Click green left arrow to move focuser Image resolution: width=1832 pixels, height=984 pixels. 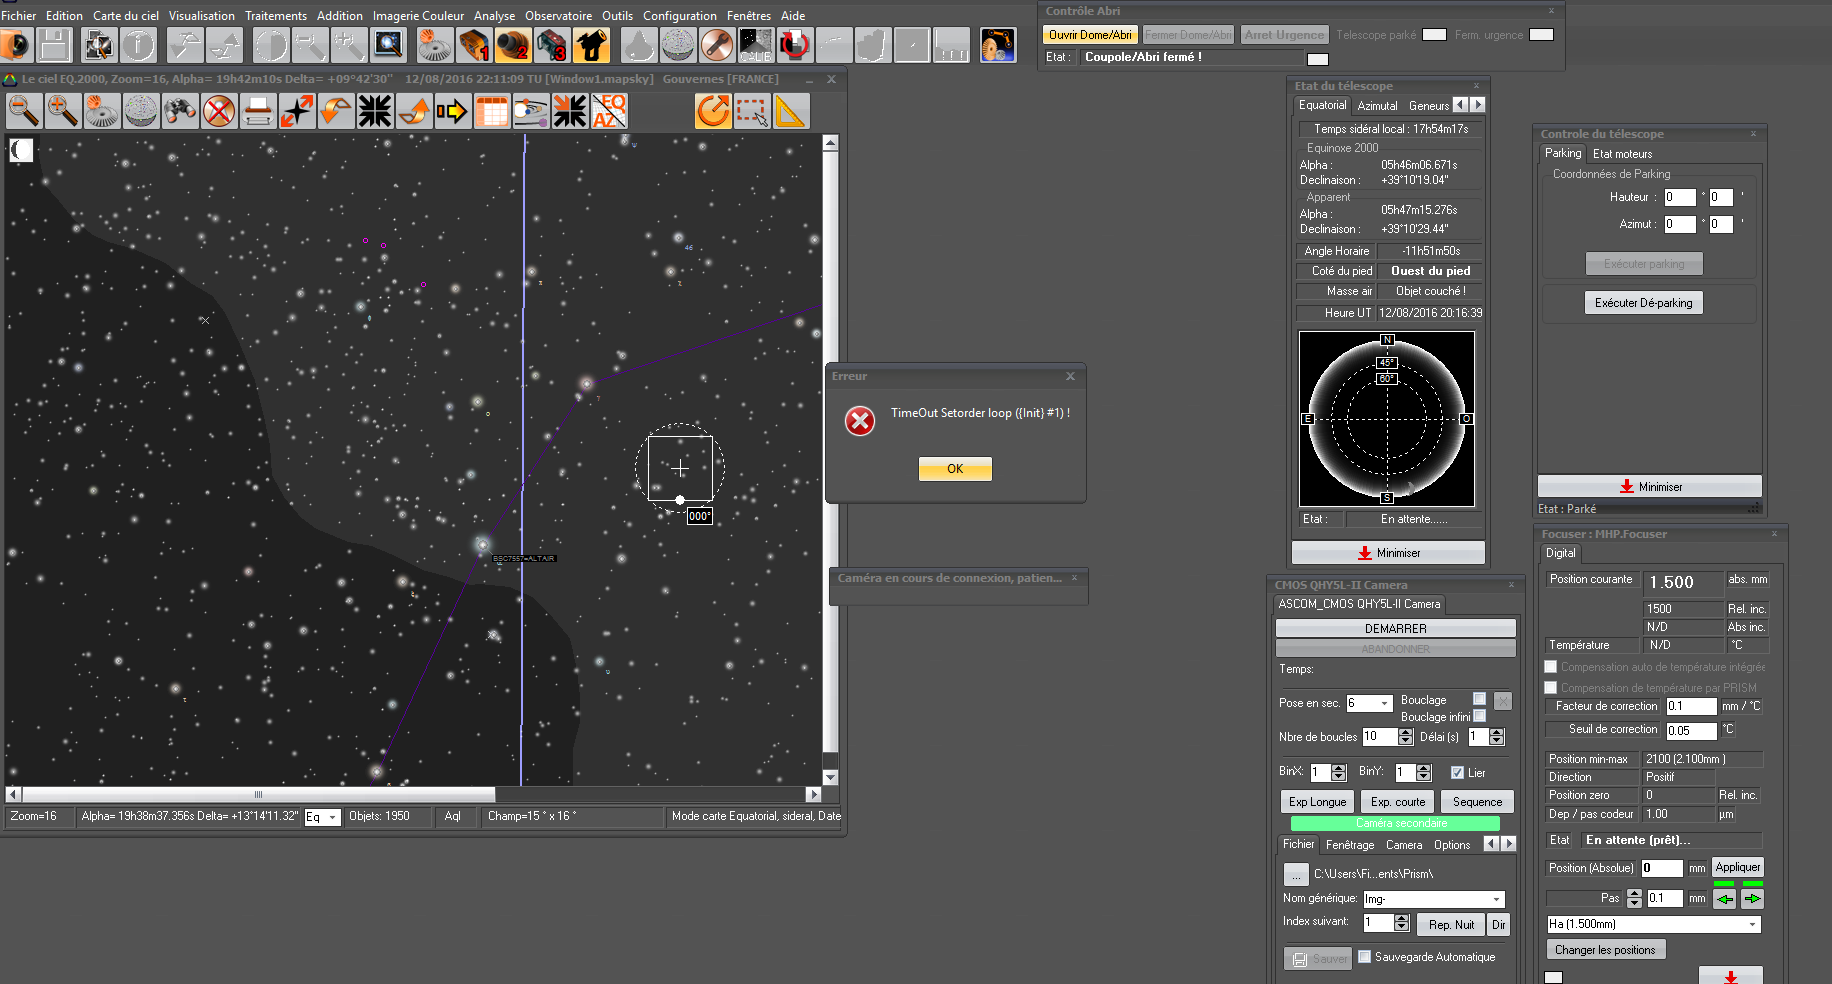pyautogui.click(x=1724, y=898)
